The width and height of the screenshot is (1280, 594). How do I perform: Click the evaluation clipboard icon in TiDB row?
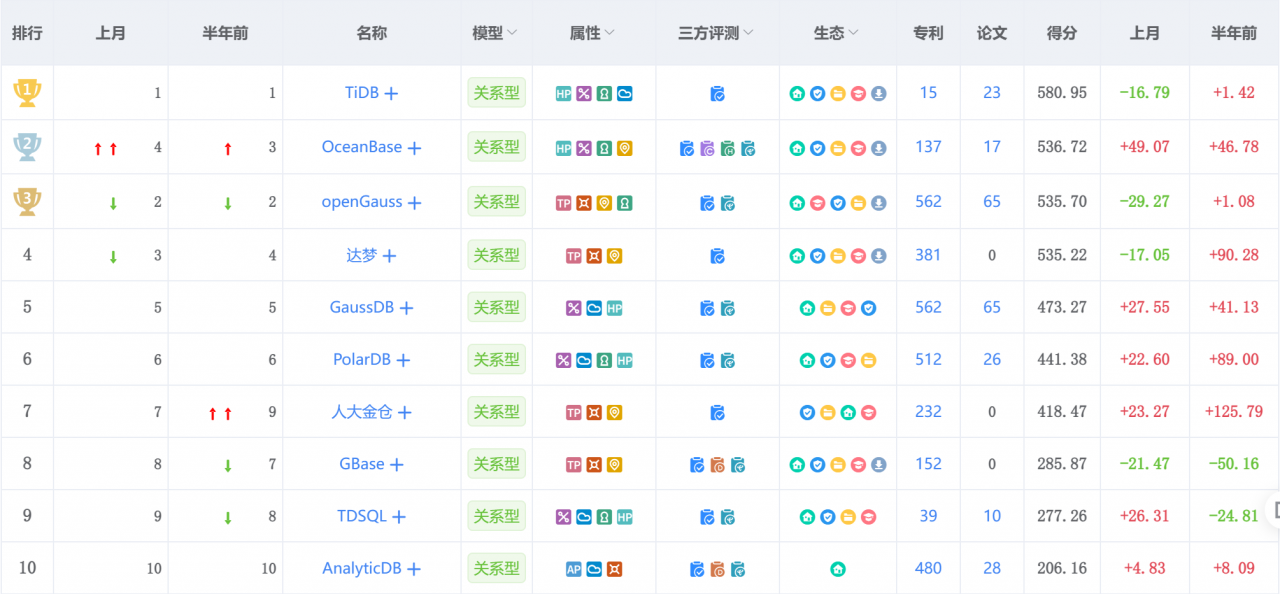point(717,94)
